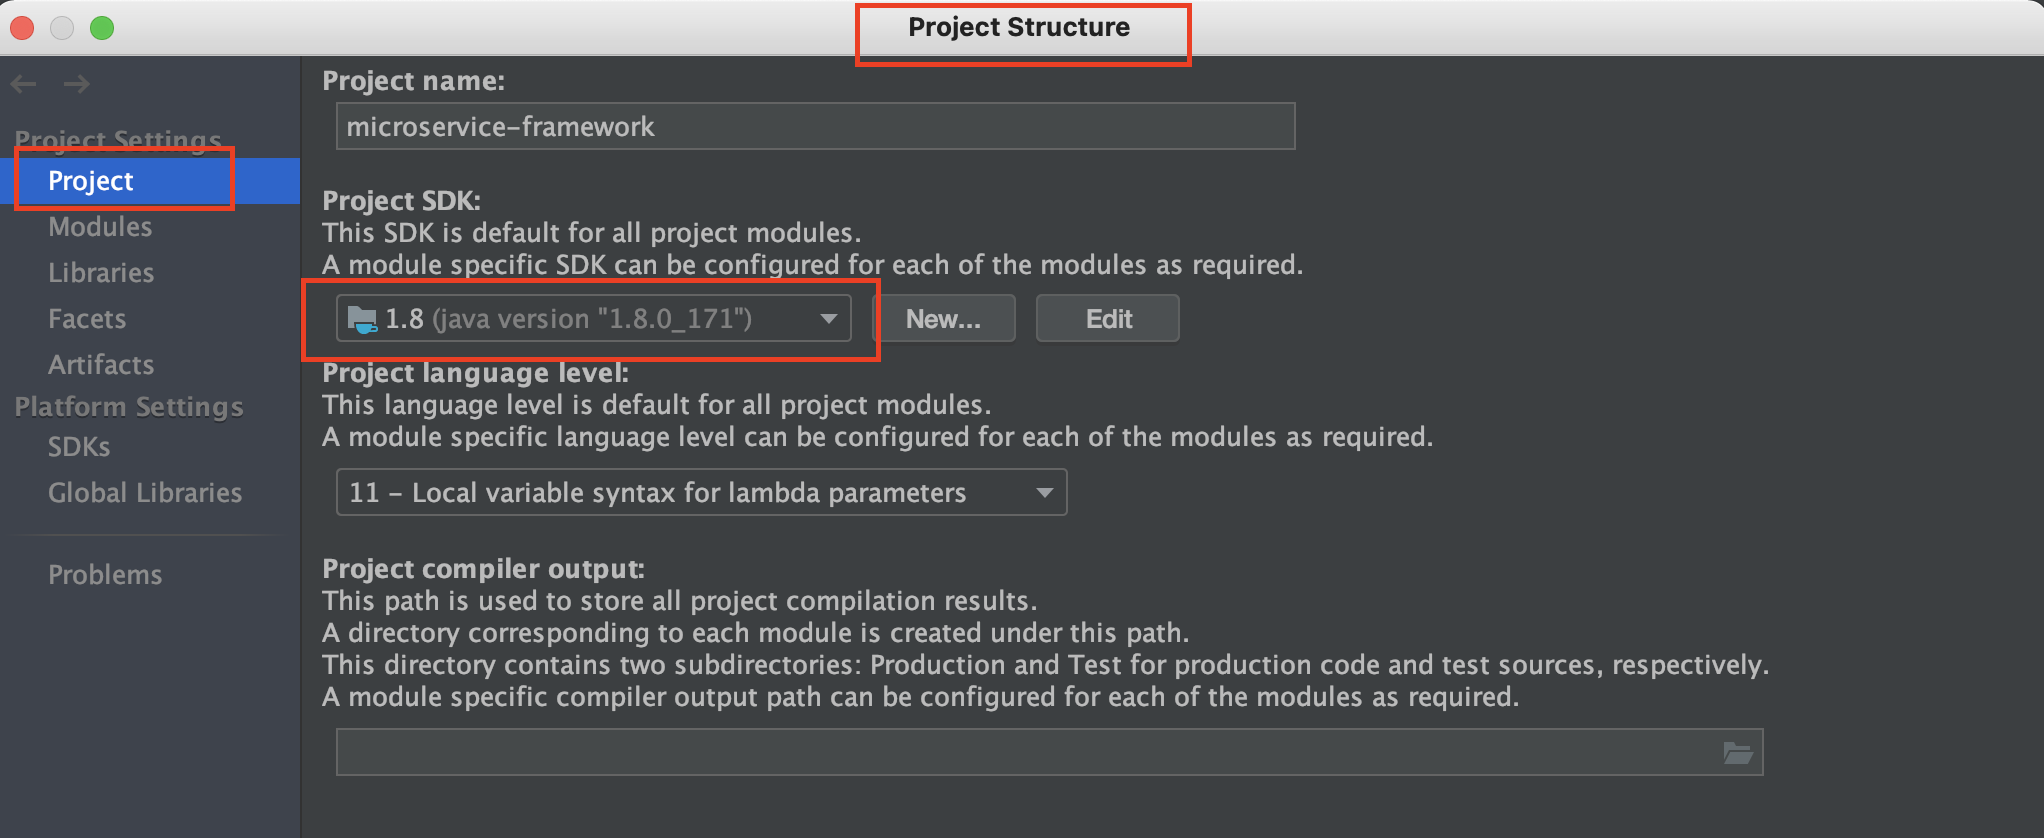Click the folder icon in compiler output field
The width and height of the screenshot is (2044, 838).
point(1740,752)
